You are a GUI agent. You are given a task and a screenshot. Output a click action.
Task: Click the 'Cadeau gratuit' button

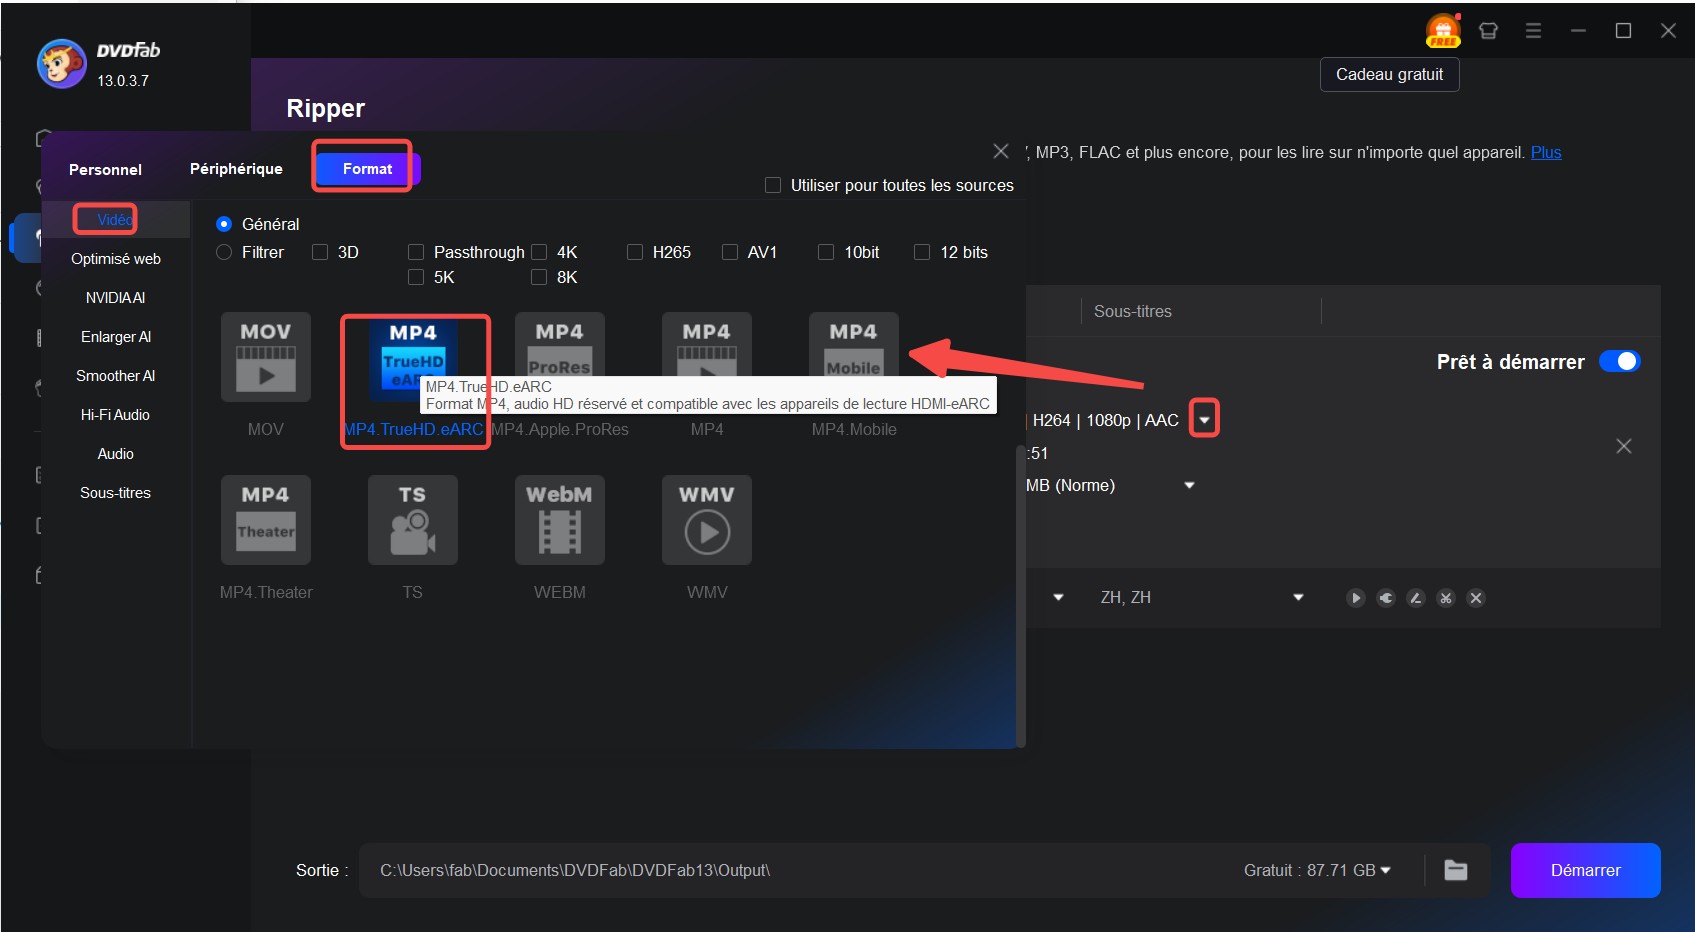tap(1389, 74)
